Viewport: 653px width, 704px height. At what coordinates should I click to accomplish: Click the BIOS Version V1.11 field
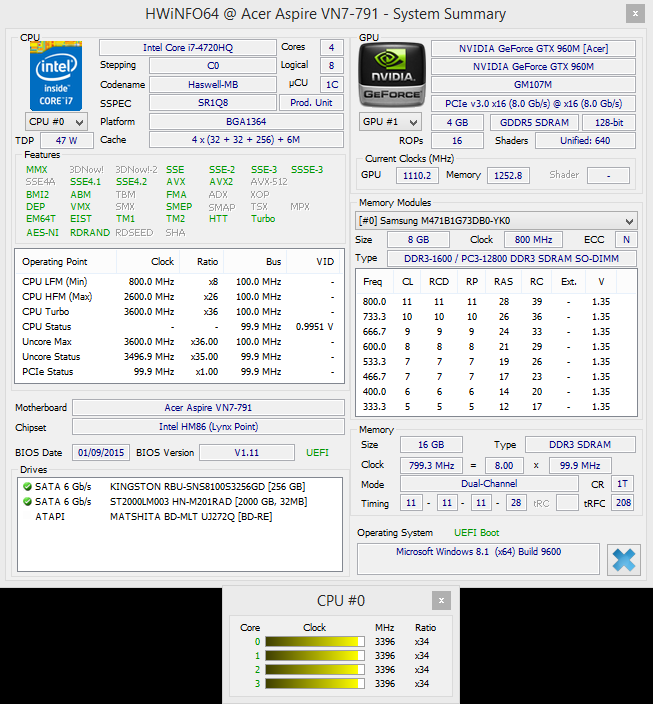[247, 453]
